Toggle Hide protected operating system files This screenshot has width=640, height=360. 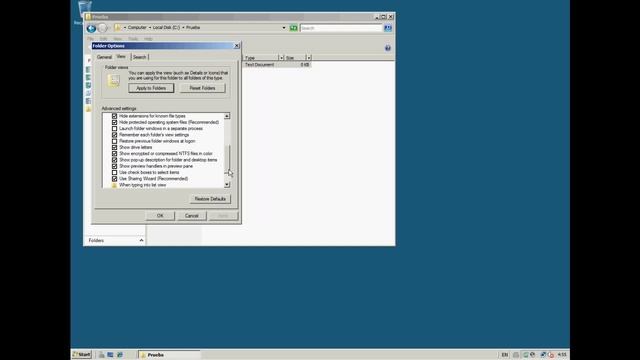(x=114, y=122)
